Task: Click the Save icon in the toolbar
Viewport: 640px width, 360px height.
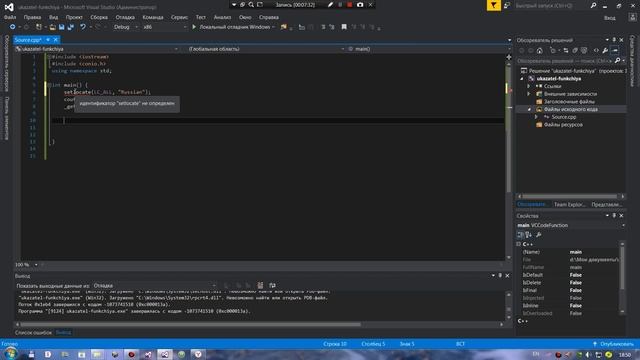Action: [62, 27]
